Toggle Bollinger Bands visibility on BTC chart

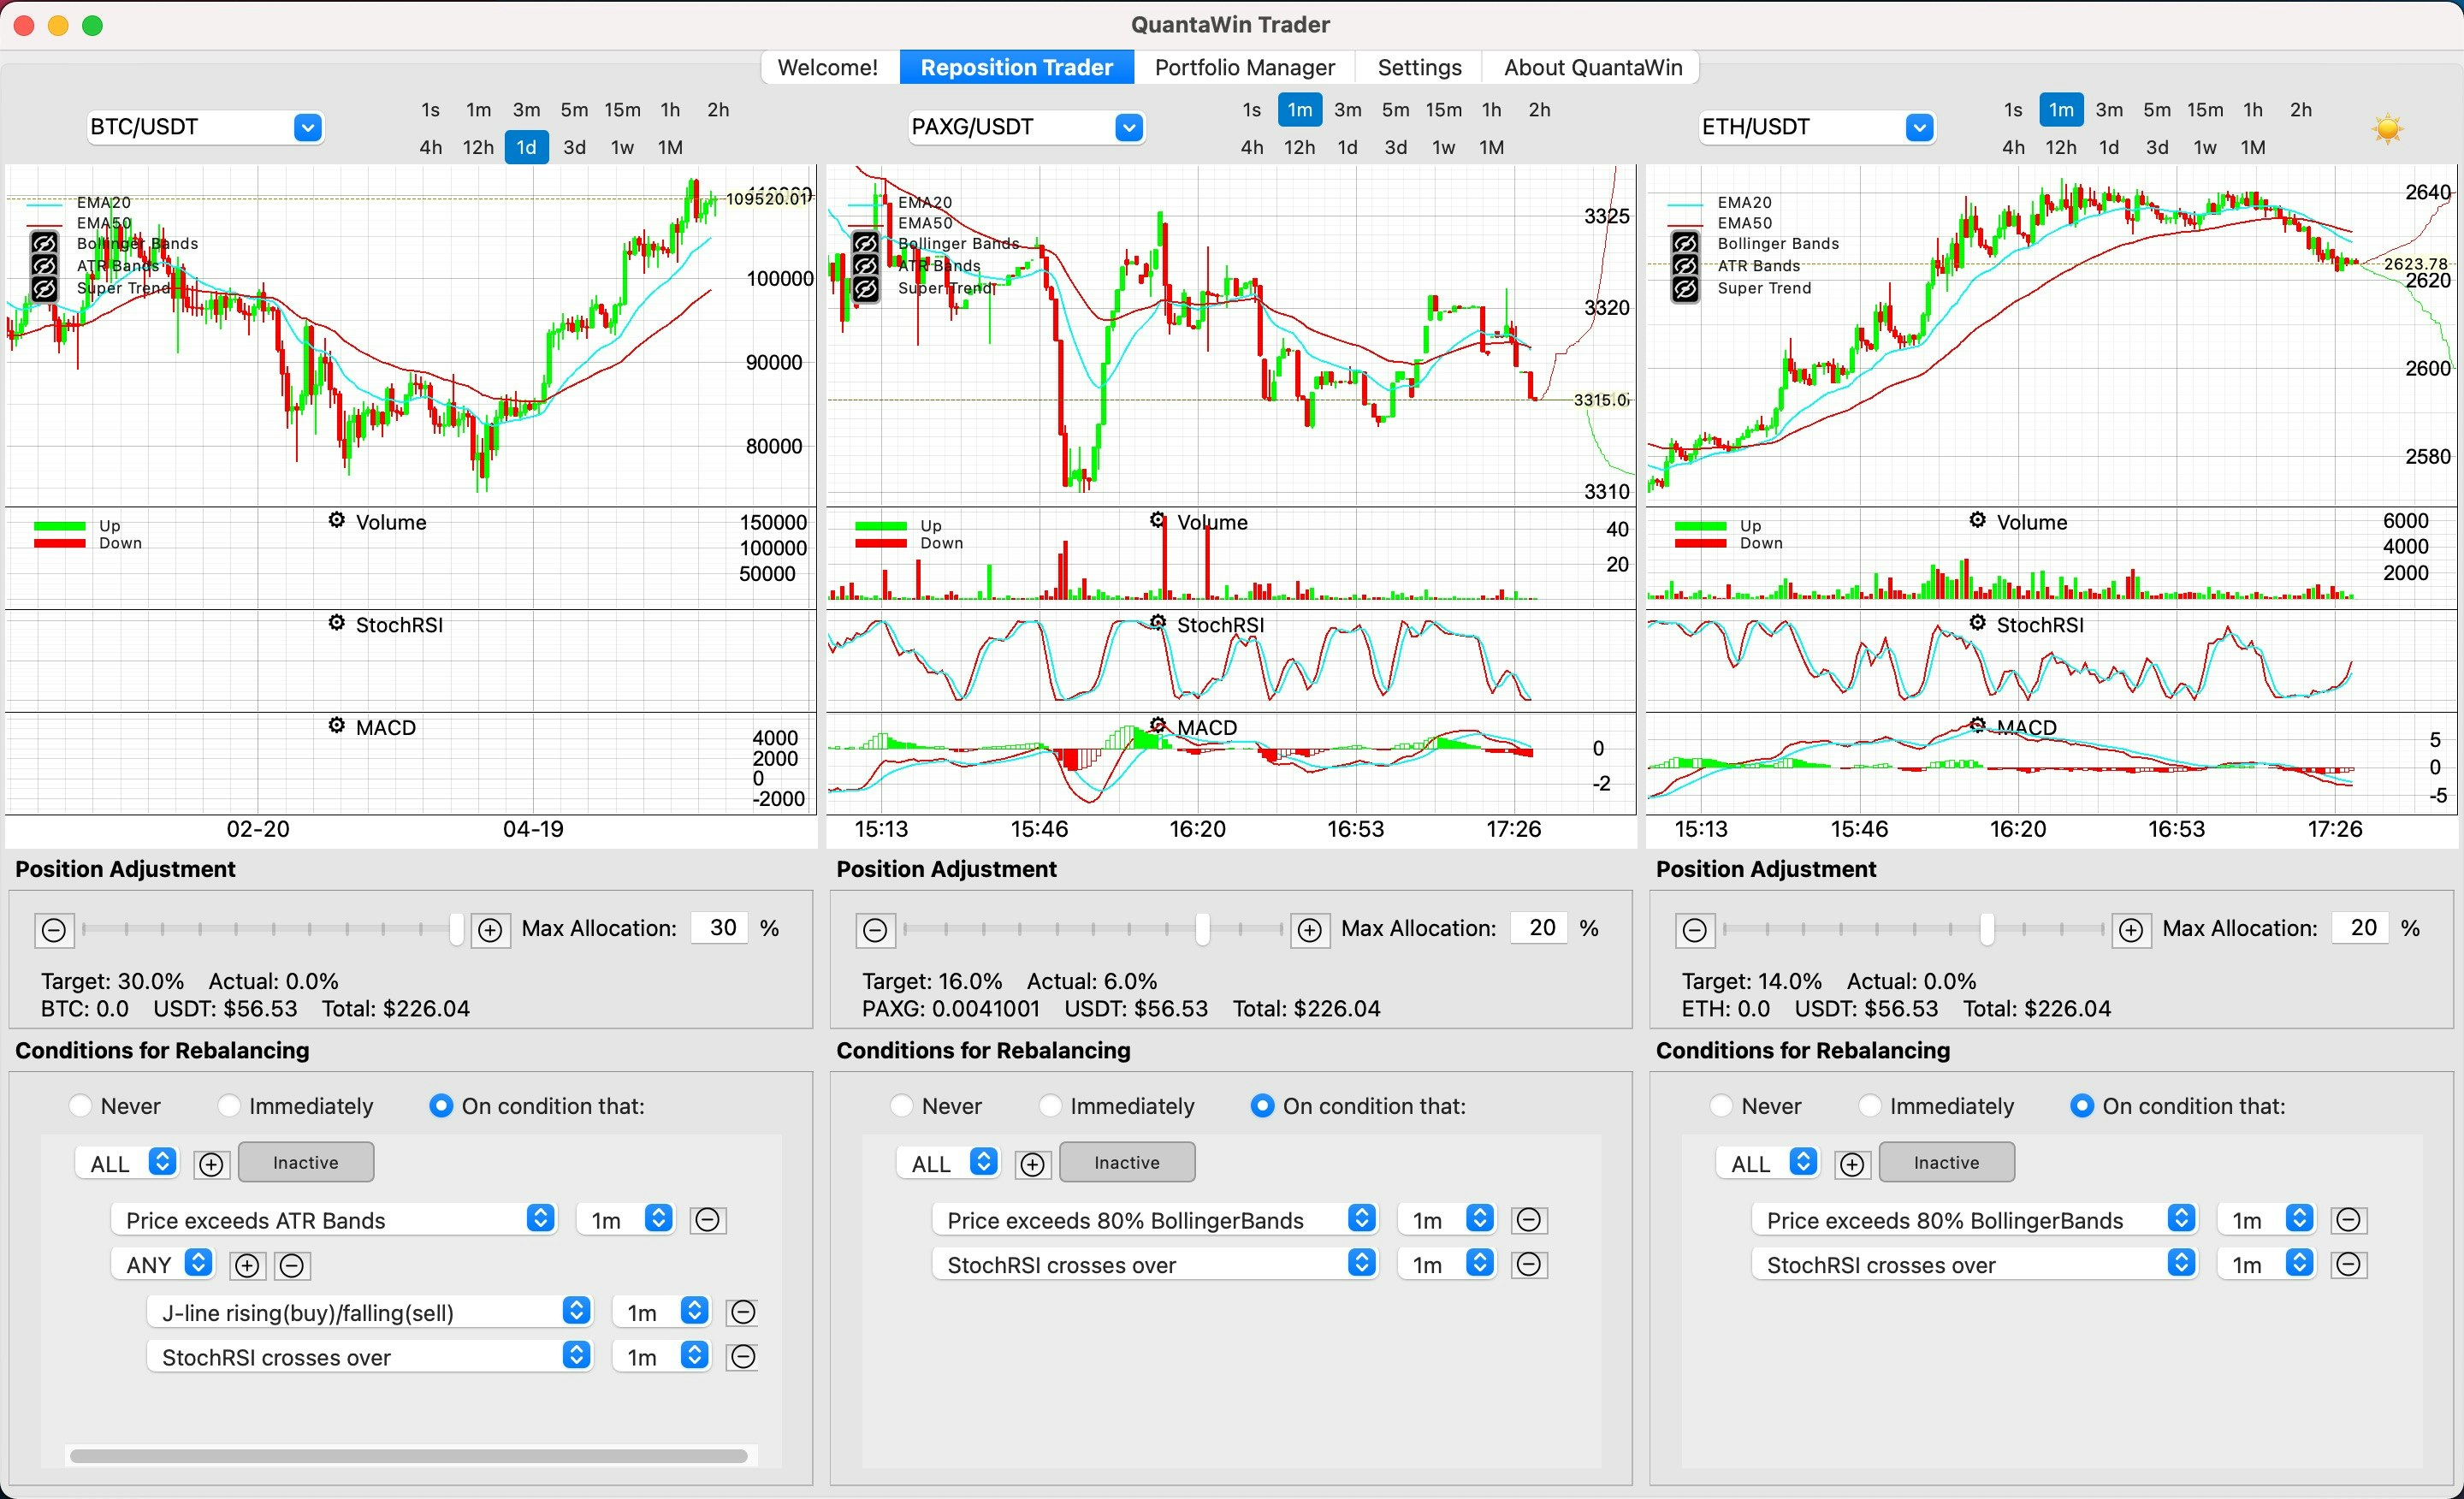[44, 243]
